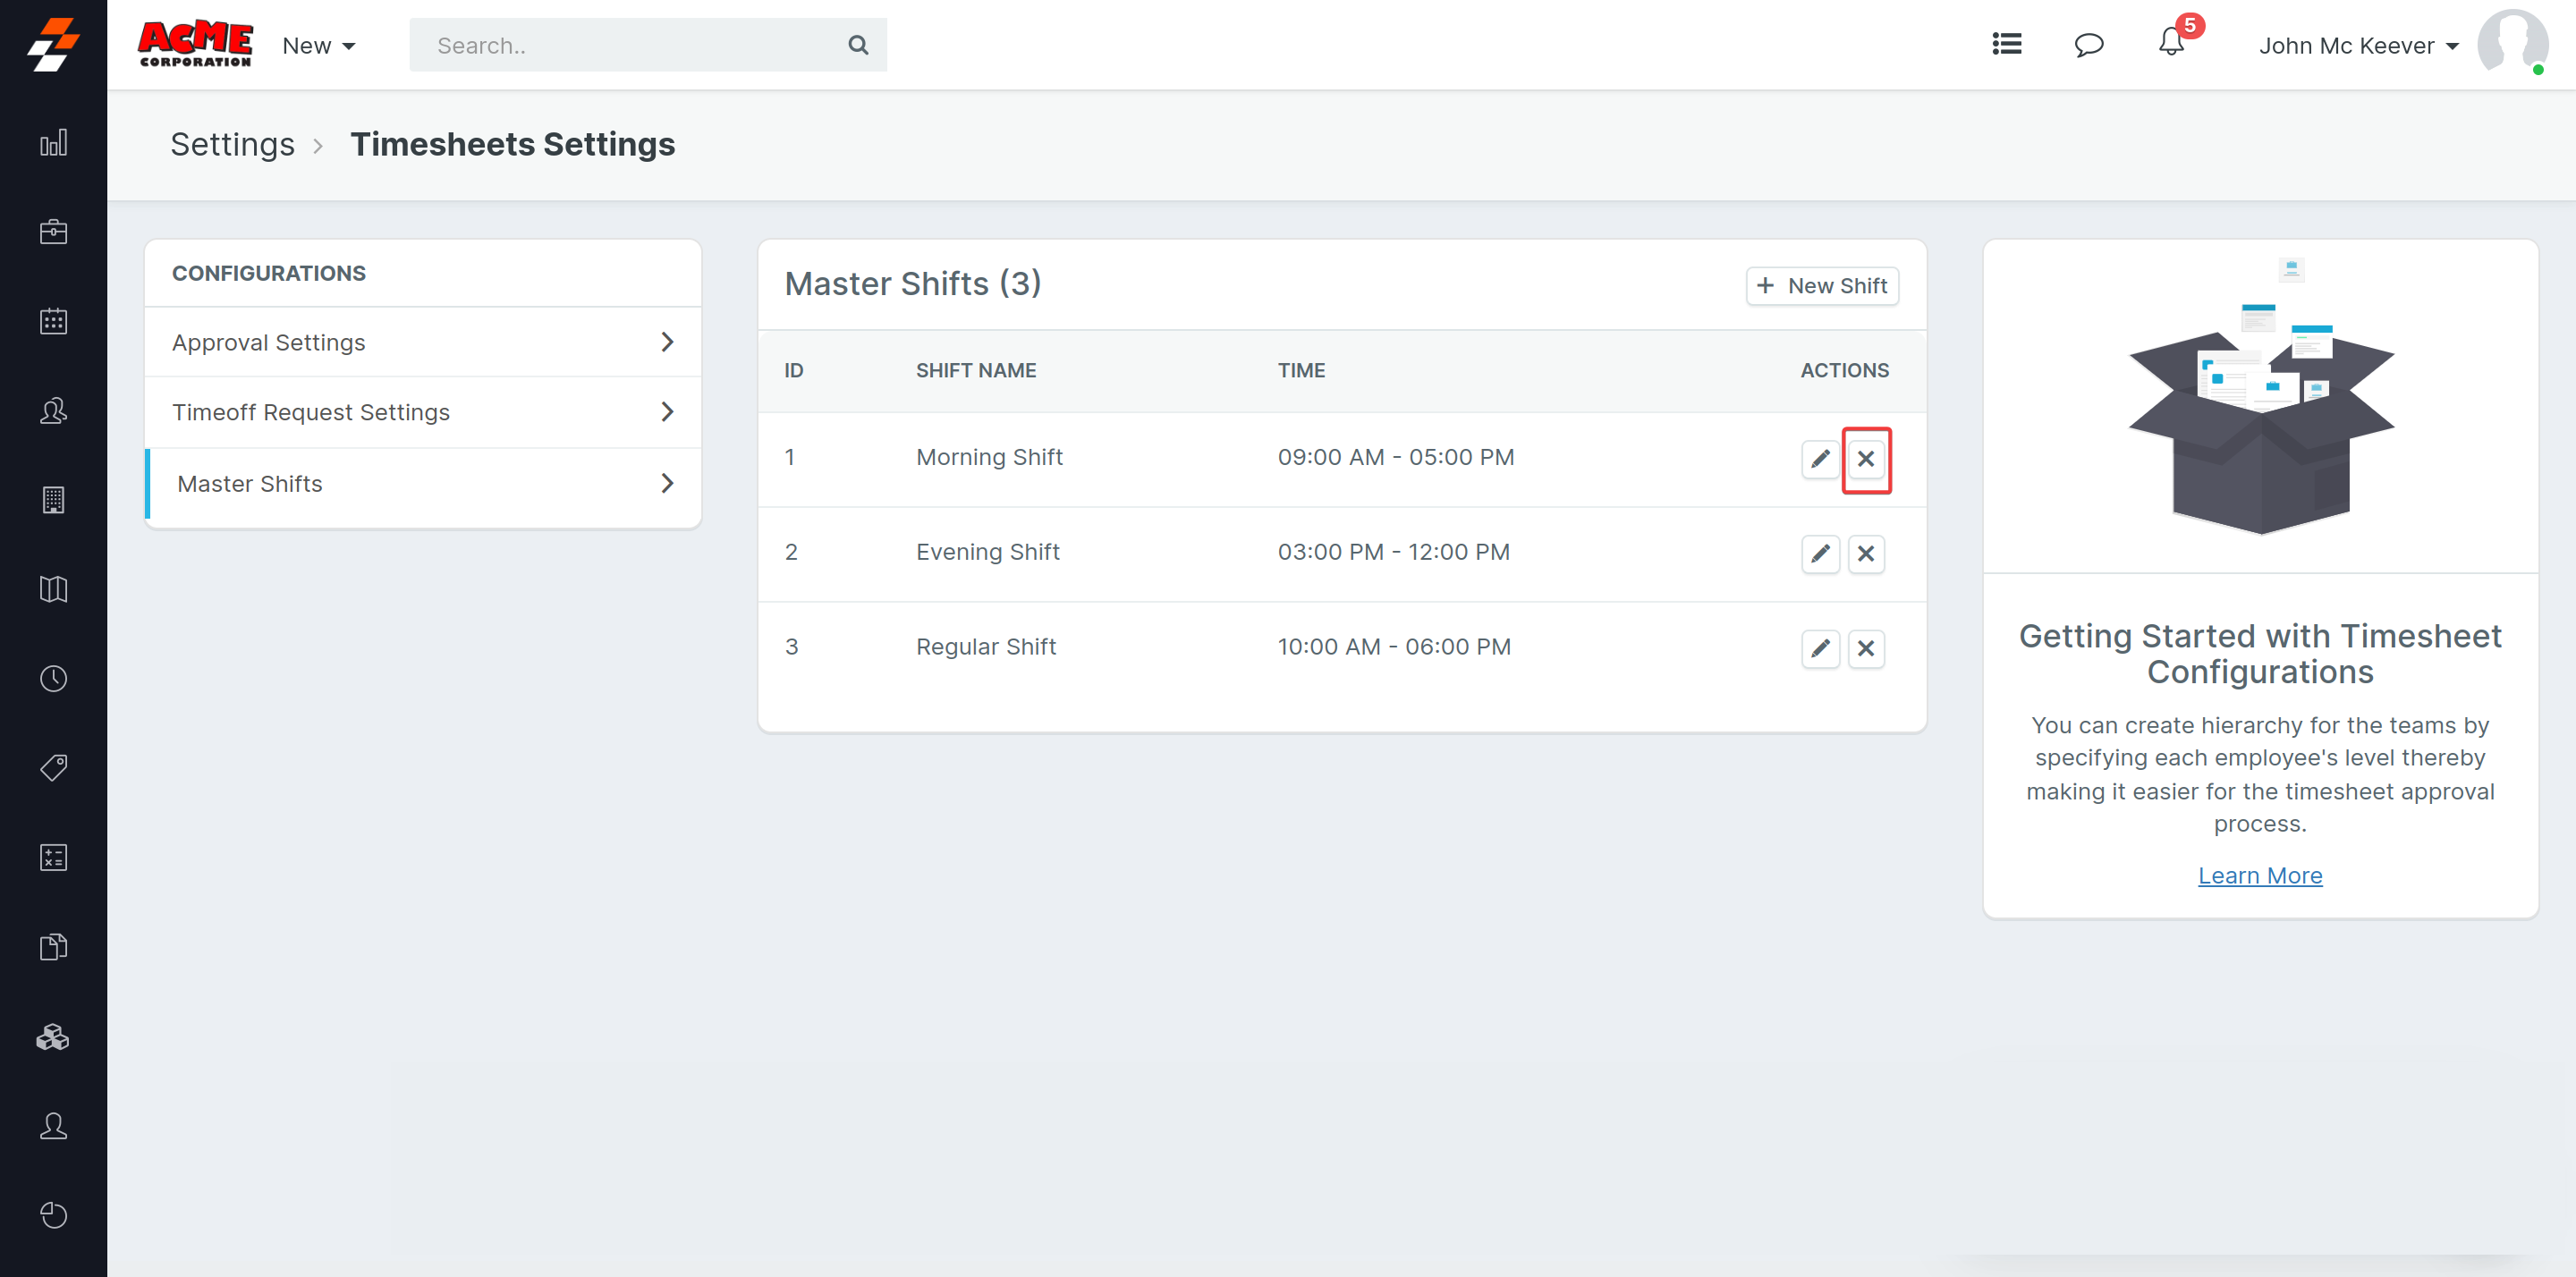Image resolution: width=2576 pixels, height=1277 pixels.
Task: Edit the Regular Shift with pencil icon
Action: click(x=1820, y=649)
